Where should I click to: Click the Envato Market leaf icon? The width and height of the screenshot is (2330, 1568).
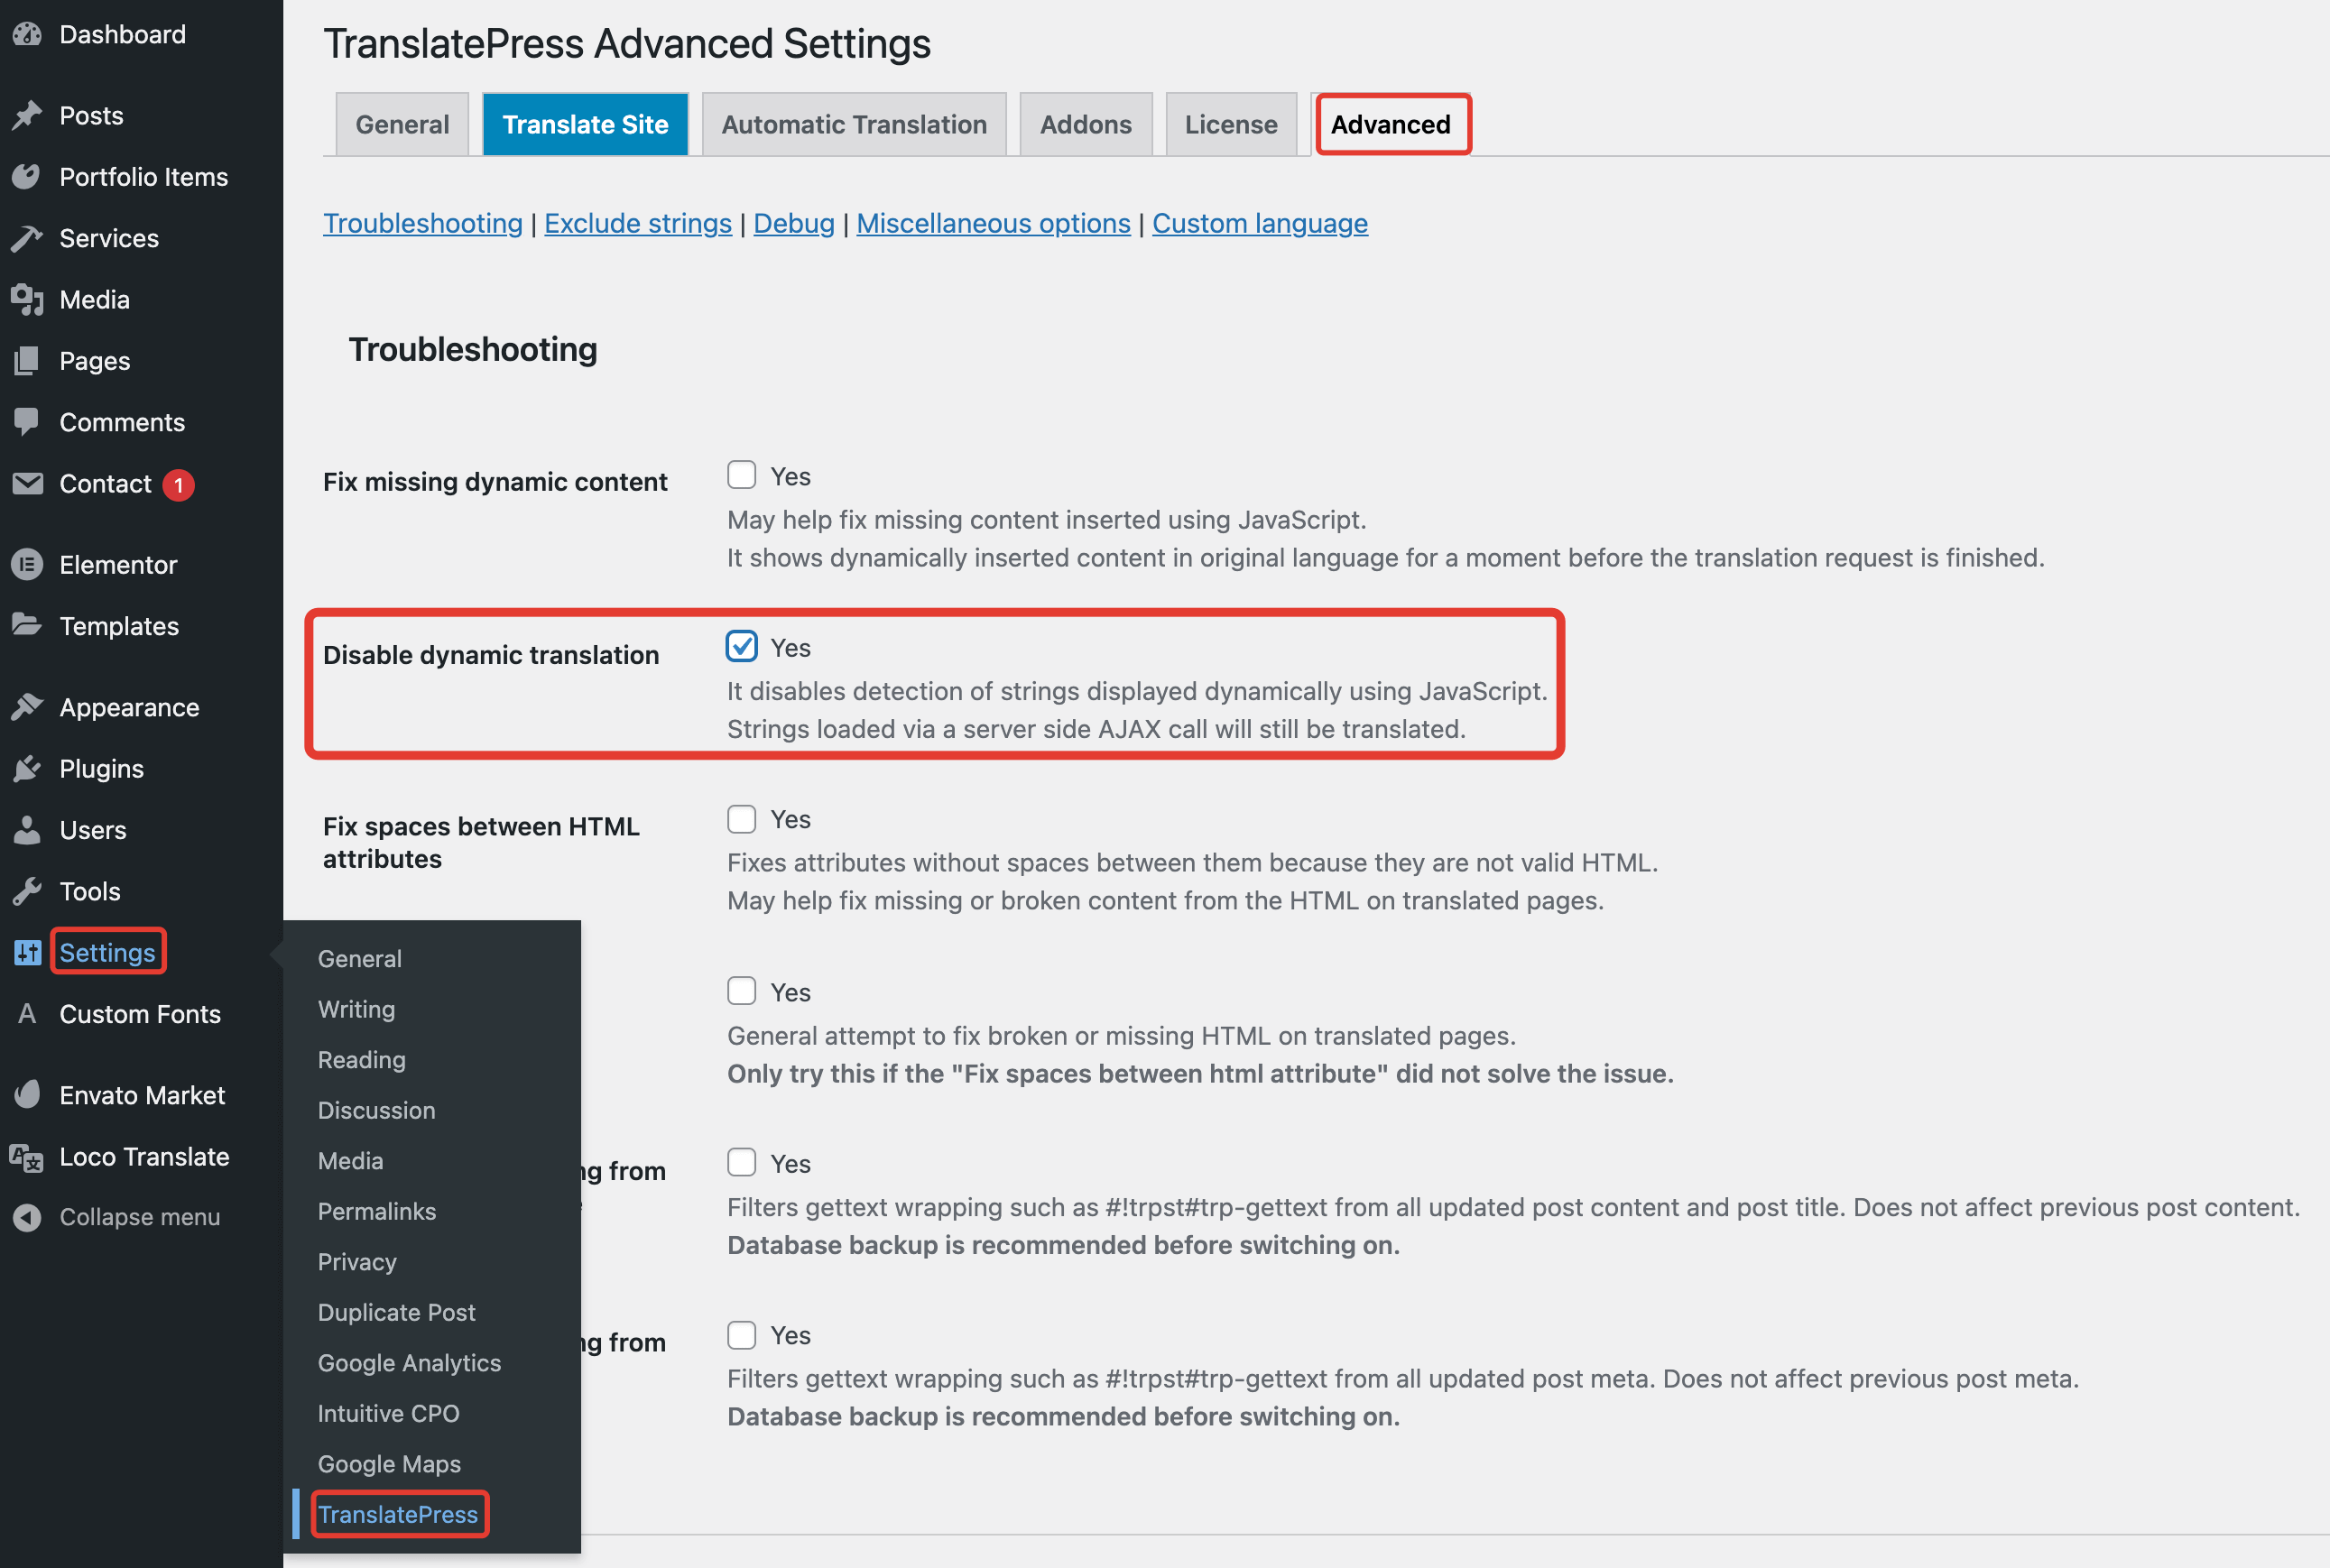click(x=27, y=1095)
